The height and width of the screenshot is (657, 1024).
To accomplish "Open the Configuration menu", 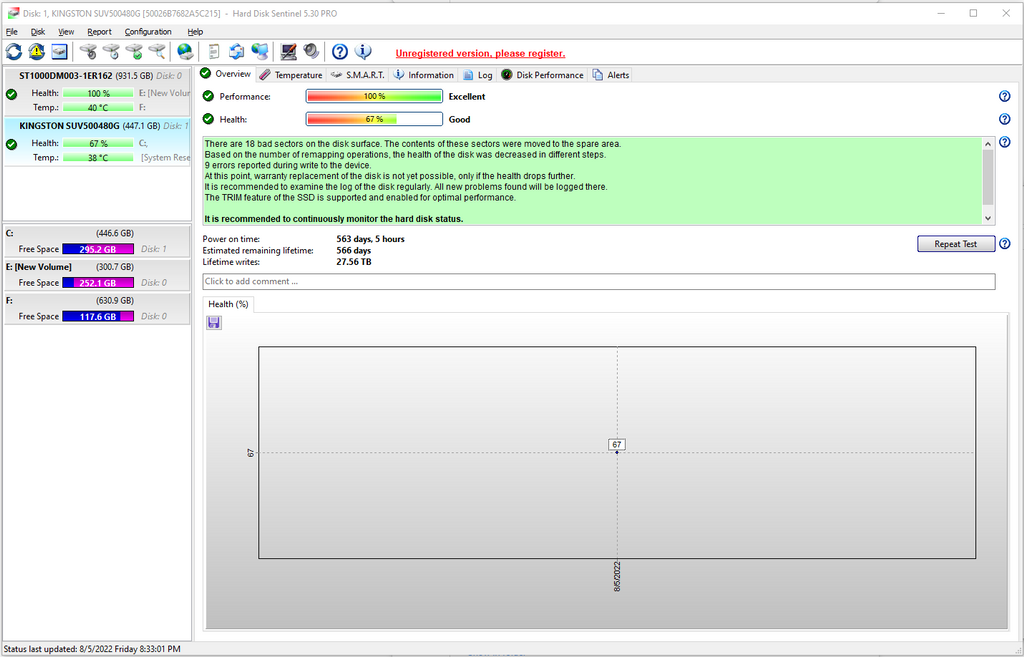I will tap(148, 32).
